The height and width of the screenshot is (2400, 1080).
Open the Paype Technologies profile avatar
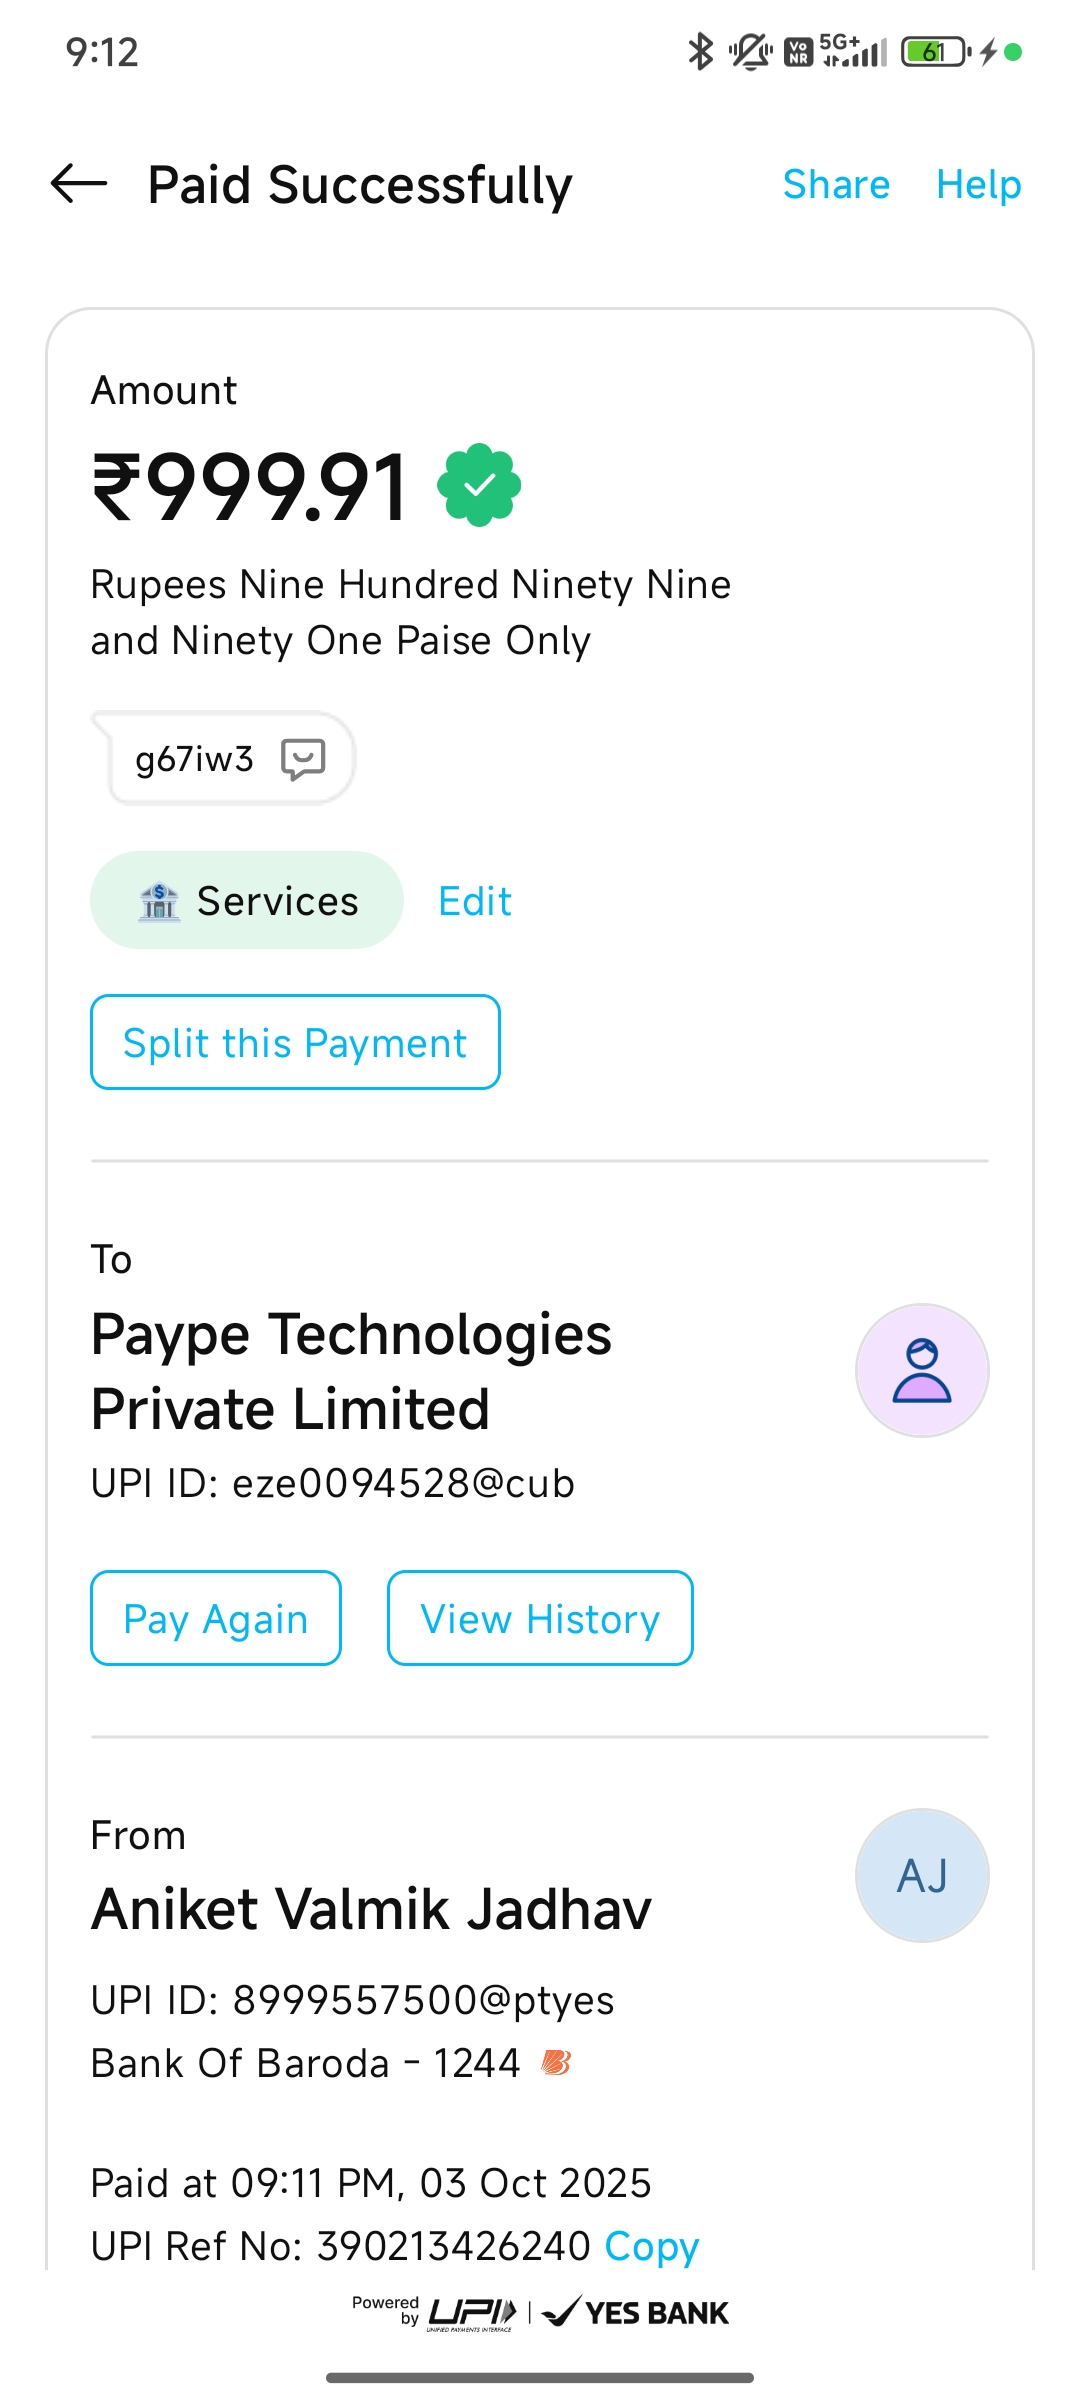pos(921,1370)
